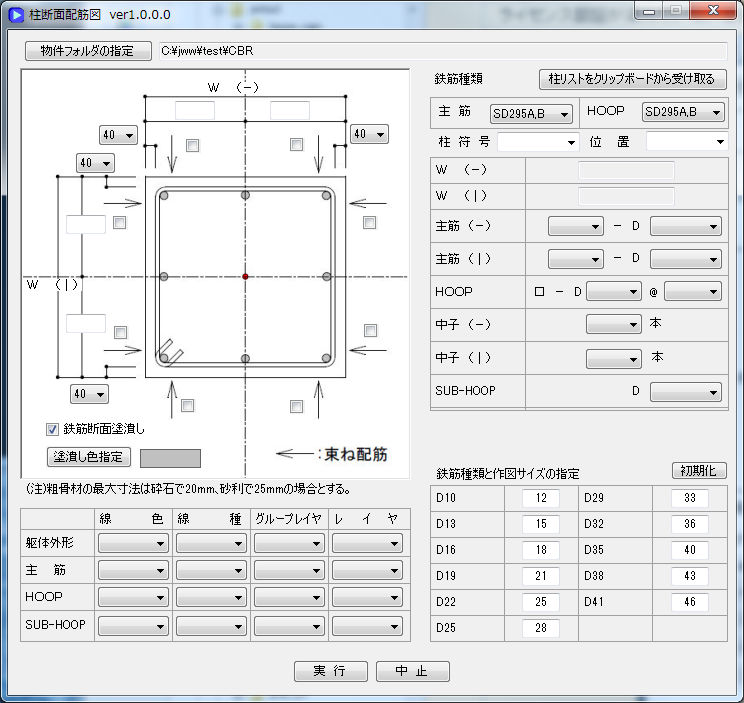Click 柱リストをクリップボードから受け取る button
744x703 pixels.
632,79
